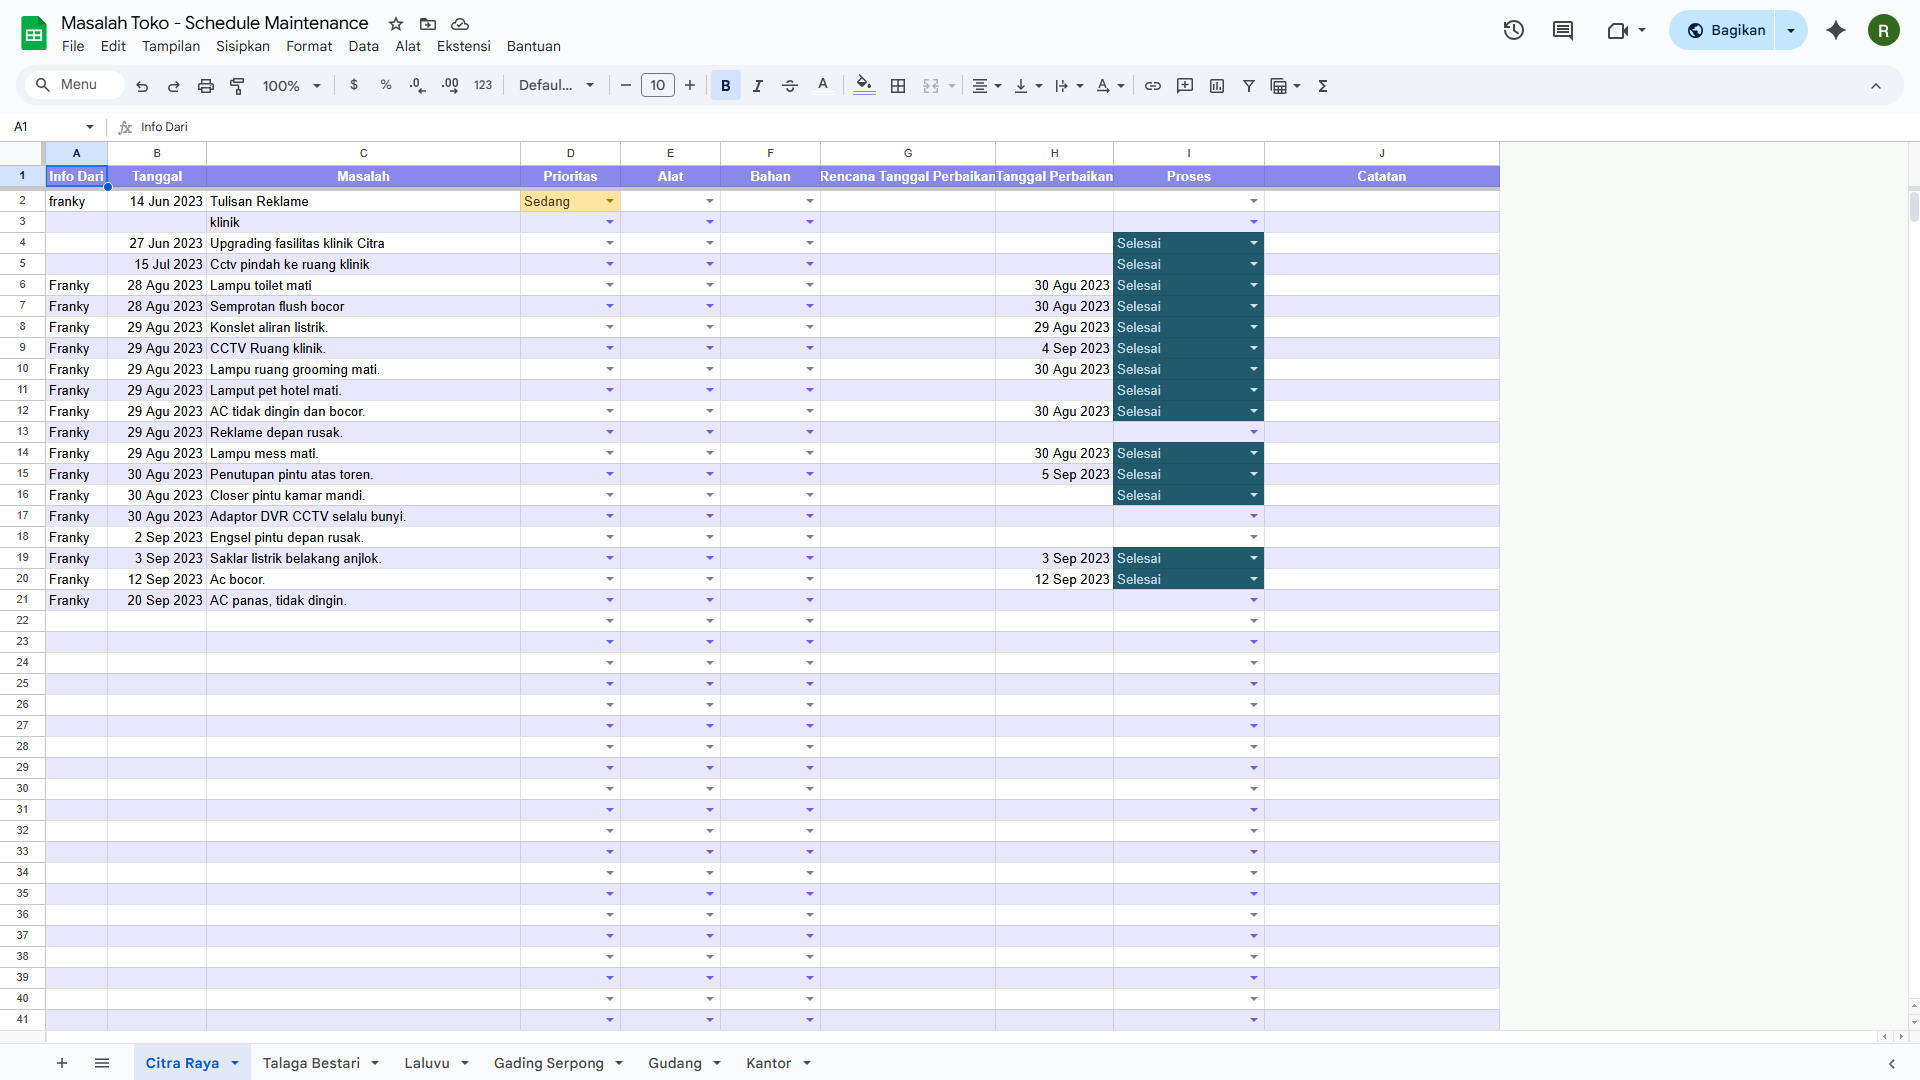Click the borders icon
Screen dimensions: 1920x1080
[898, 86]
